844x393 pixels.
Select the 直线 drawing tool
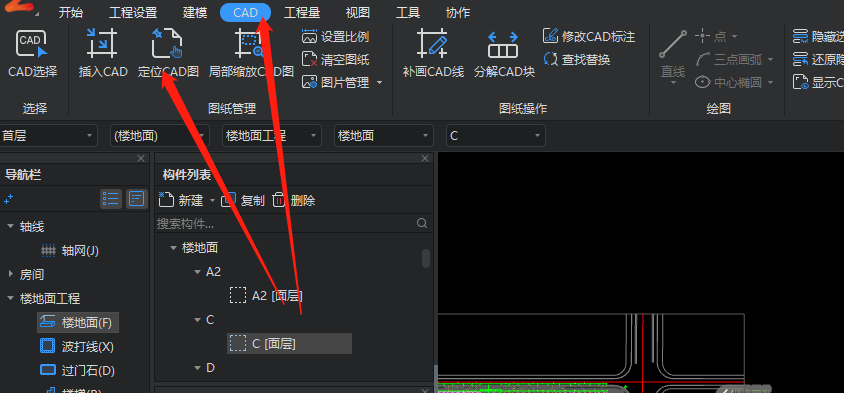point(672,54)
